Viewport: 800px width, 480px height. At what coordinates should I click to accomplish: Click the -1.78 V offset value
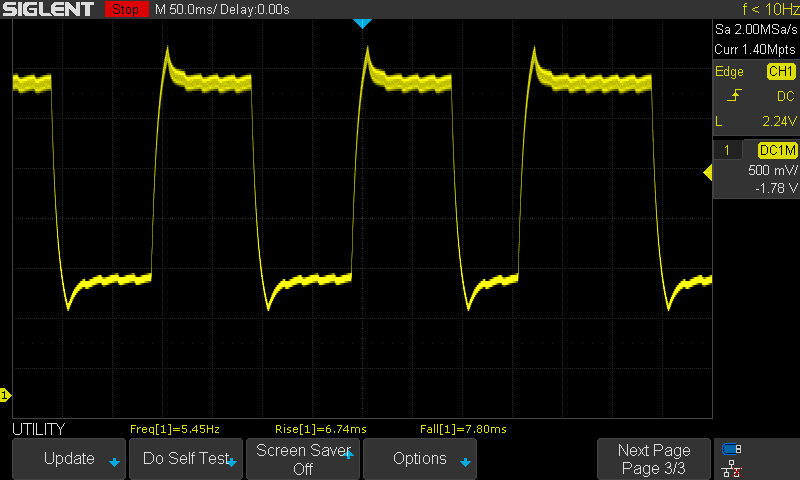click(x=776, y=188)
